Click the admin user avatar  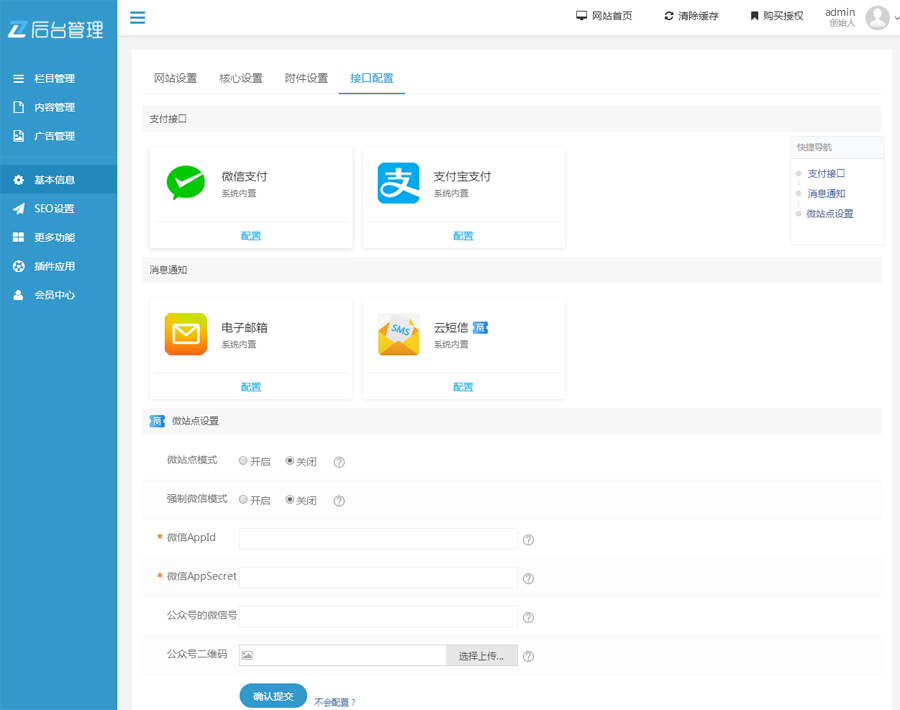point(877,17)
